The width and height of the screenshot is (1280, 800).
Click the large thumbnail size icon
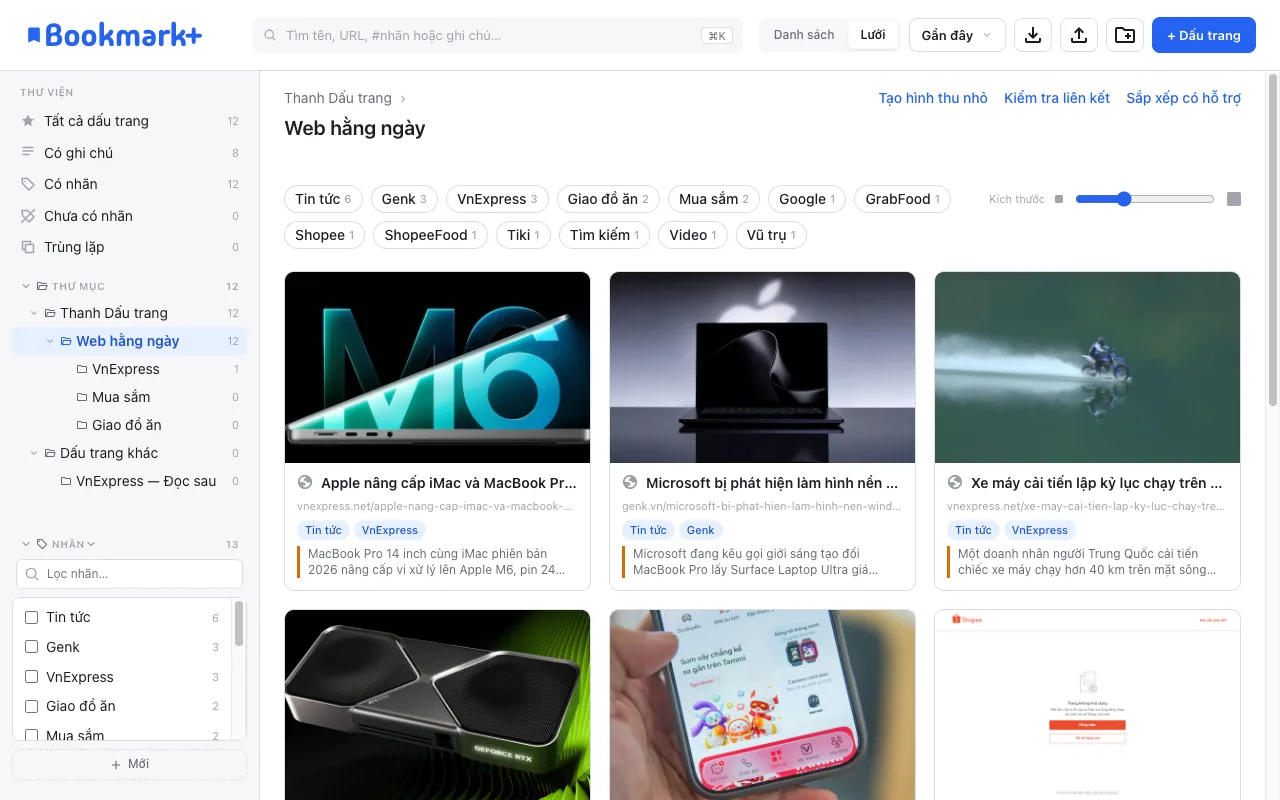tap(1234, 199)
